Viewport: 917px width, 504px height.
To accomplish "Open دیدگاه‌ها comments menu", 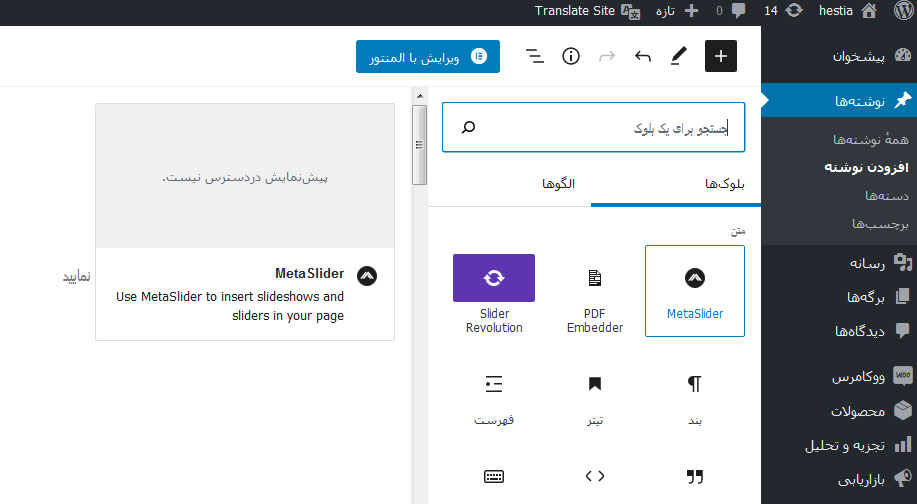I will (x=839, y=331).
